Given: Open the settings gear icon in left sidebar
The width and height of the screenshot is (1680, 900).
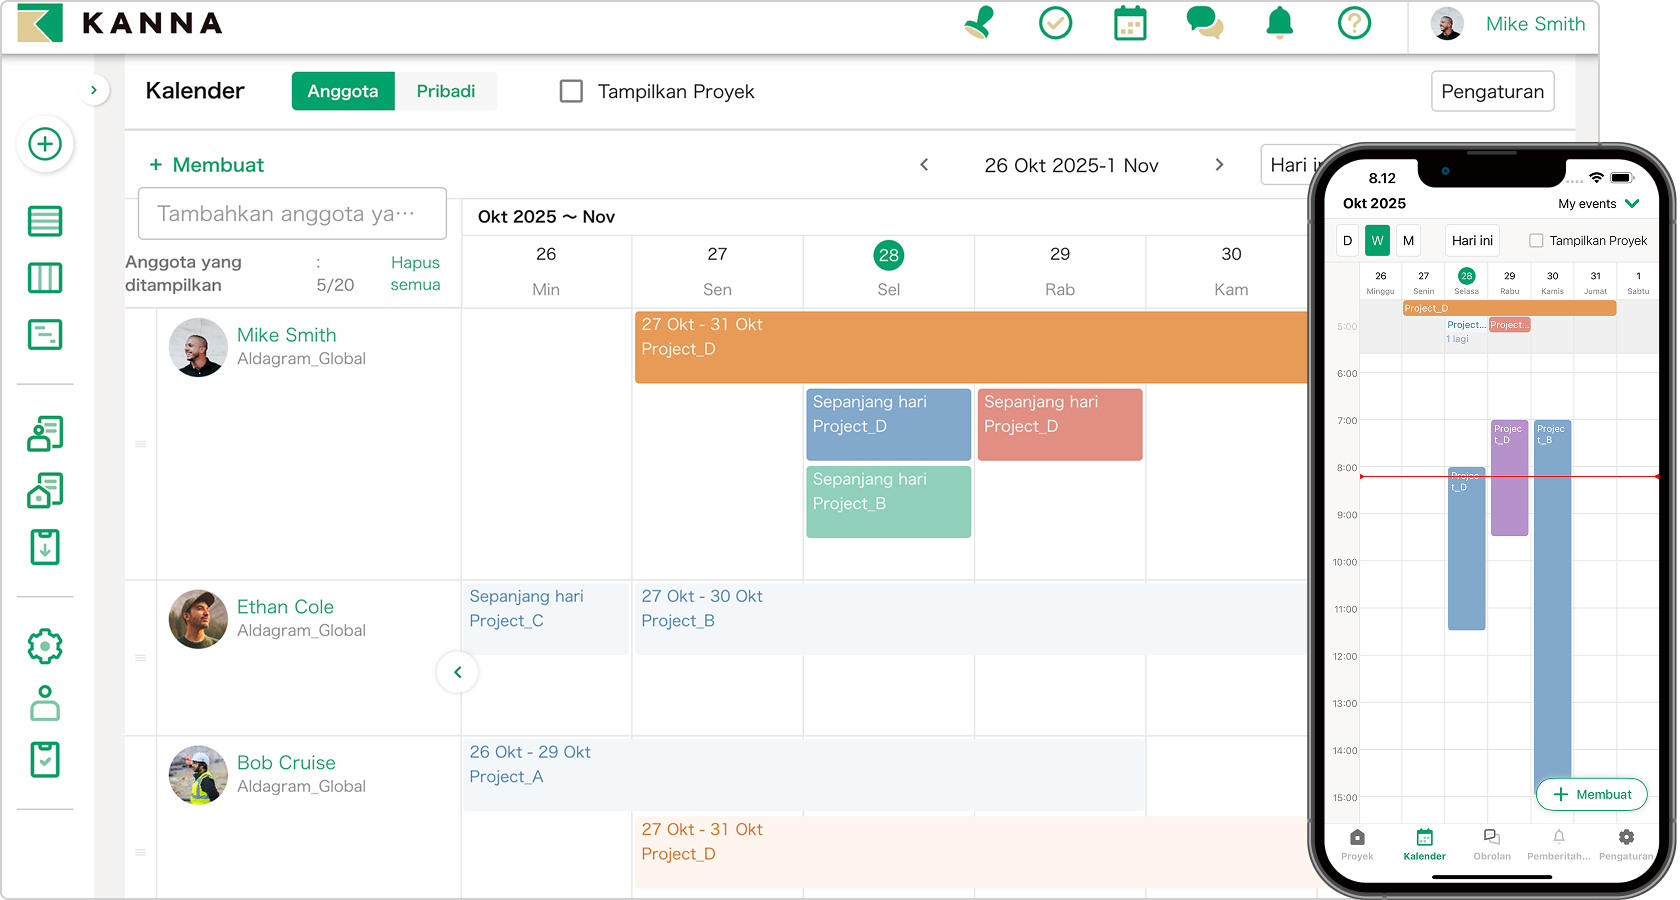Looking at the screenshot, I should coord(44,646).
